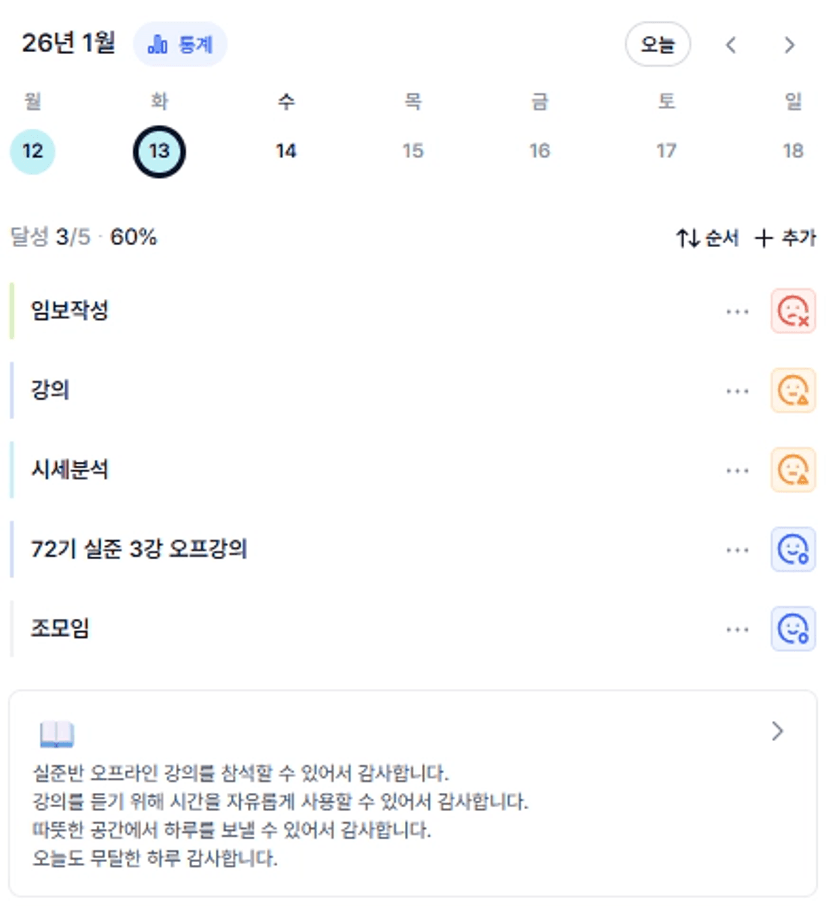
Task: Toggle the blue completion face for 조모임
Action: point(793,629)
